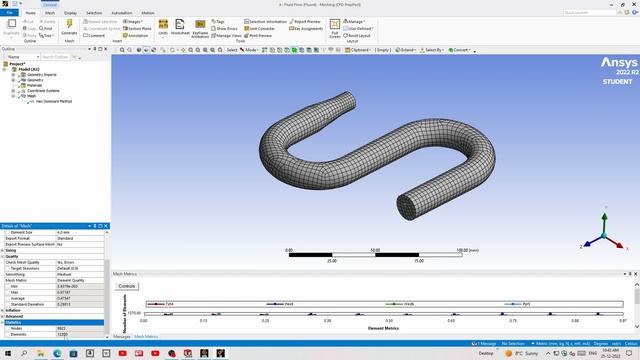Image resolution: width=640 pixels, height=360 pixels.
Task: Open the File menu
Action: click(x=9, y=13)
